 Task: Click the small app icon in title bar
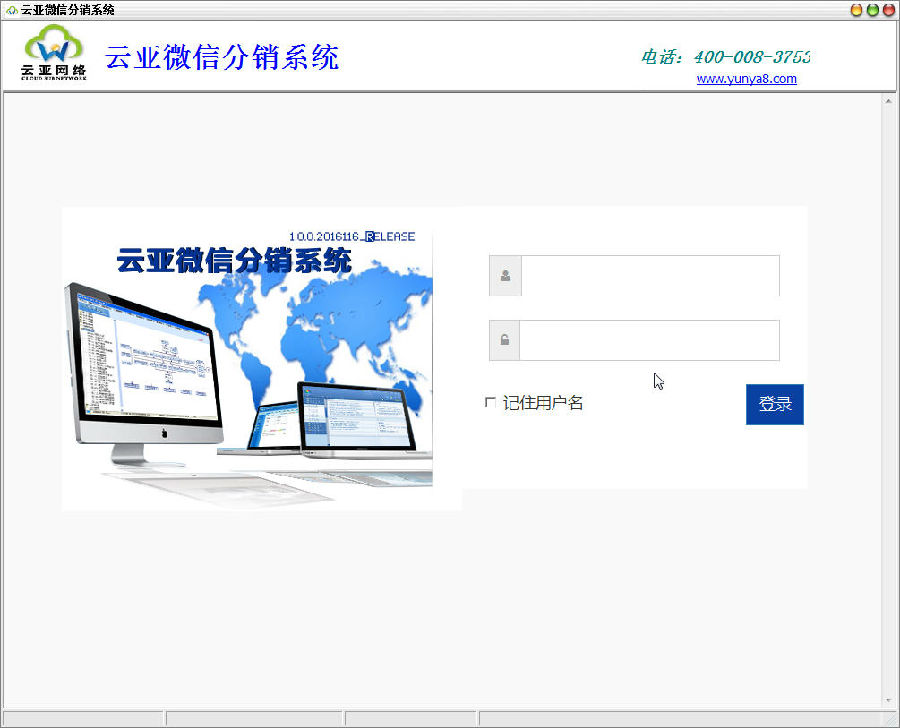coord(11,10)
